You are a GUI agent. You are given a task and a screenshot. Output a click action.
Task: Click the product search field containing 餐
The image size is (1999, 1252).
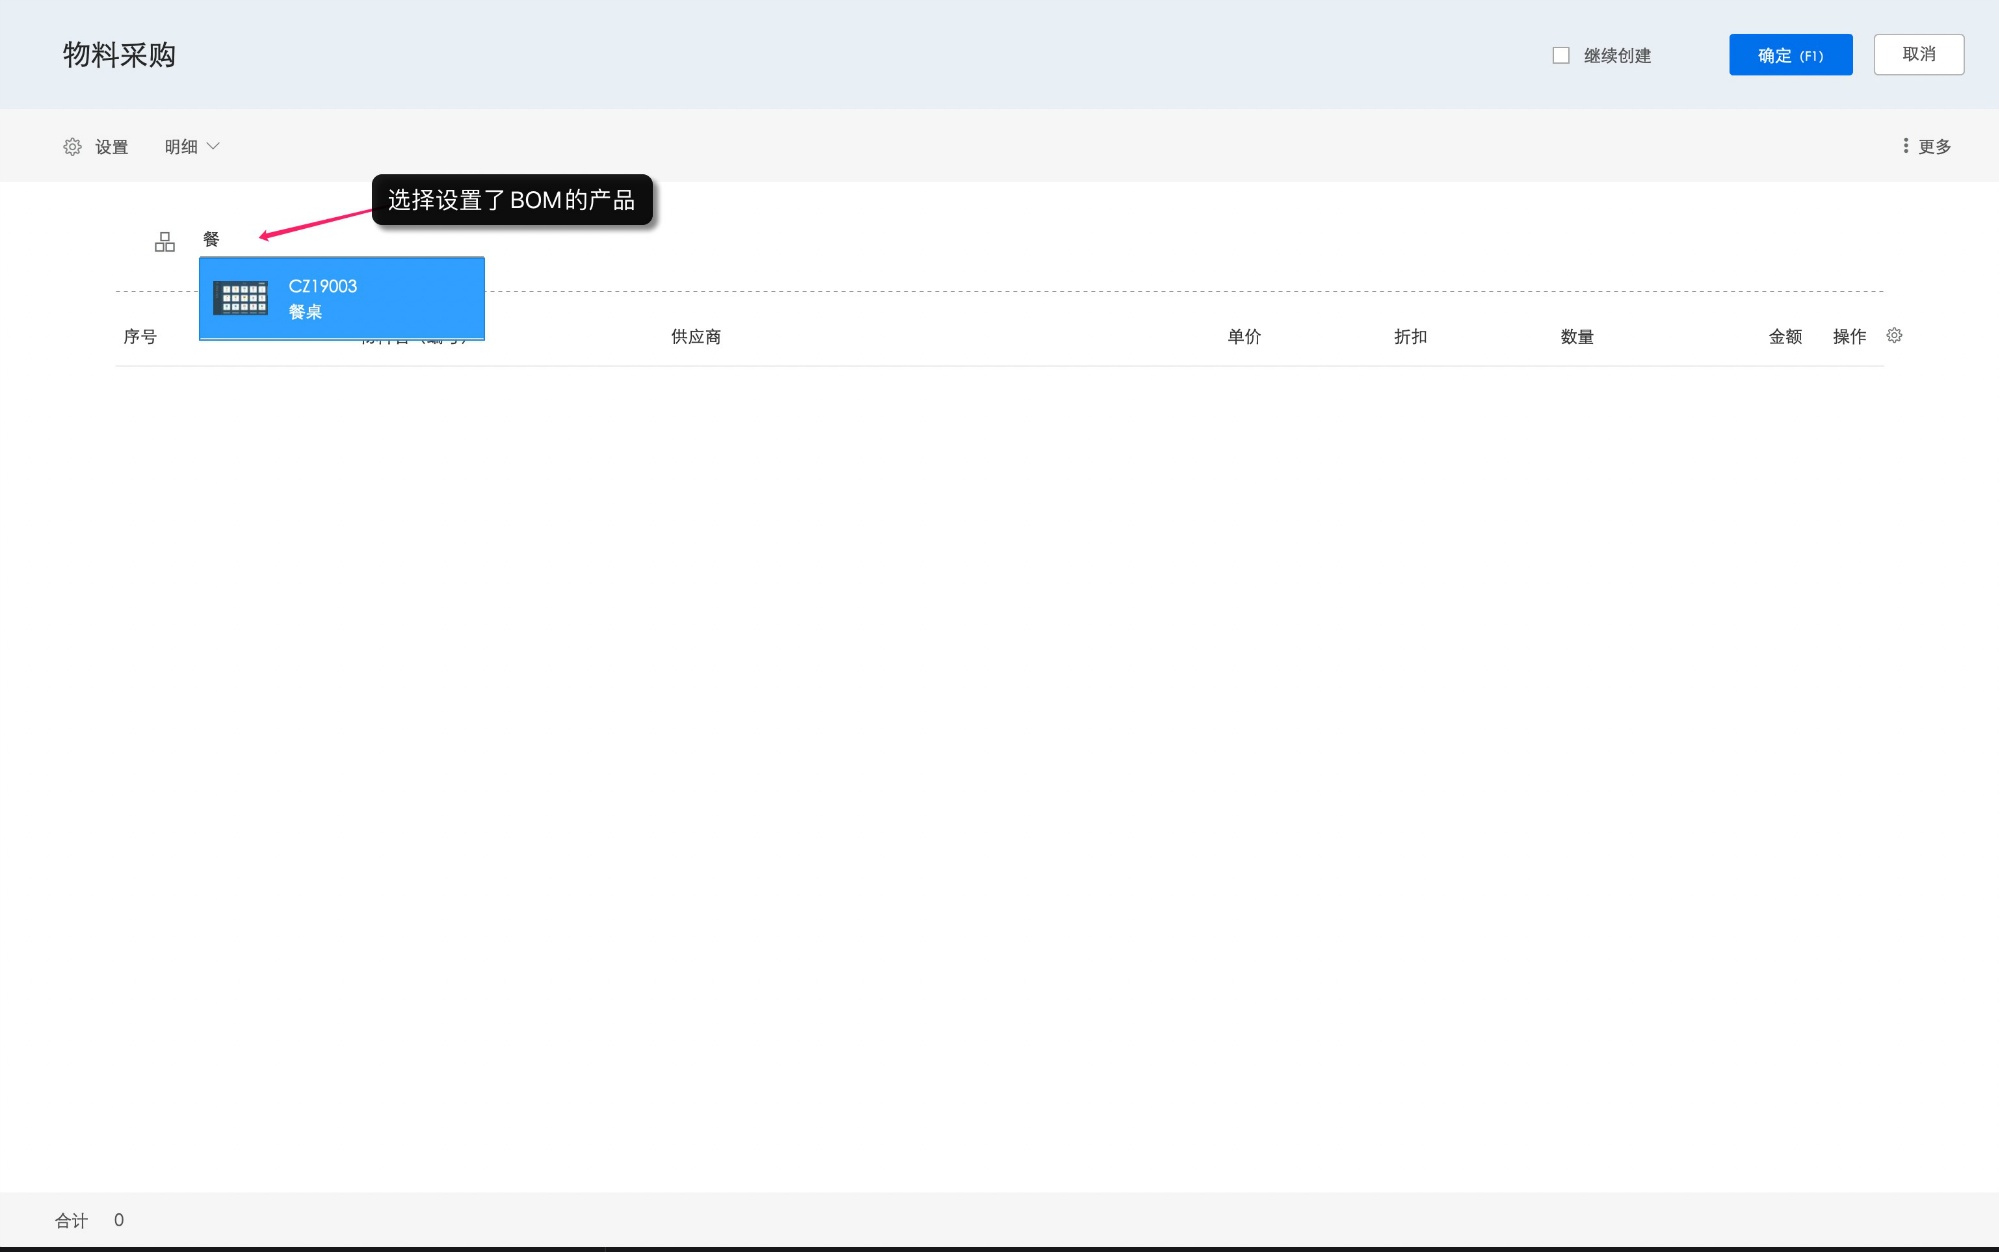[x=212, y=240]
